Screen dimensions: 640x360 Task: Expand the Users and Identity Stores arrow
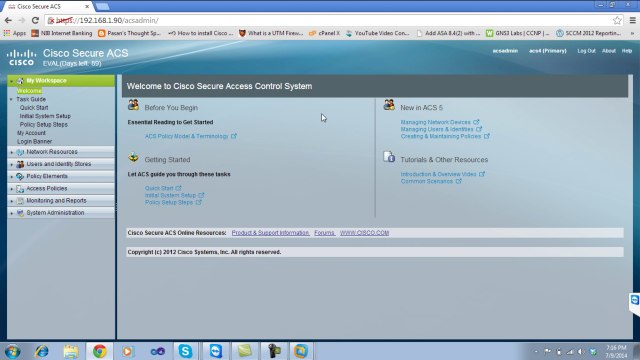[x=11, y=164]
